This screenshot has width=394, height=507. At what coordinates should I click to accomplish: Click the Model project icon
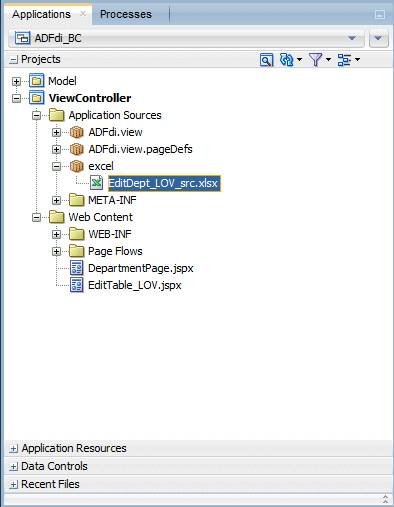coord(36,81)
